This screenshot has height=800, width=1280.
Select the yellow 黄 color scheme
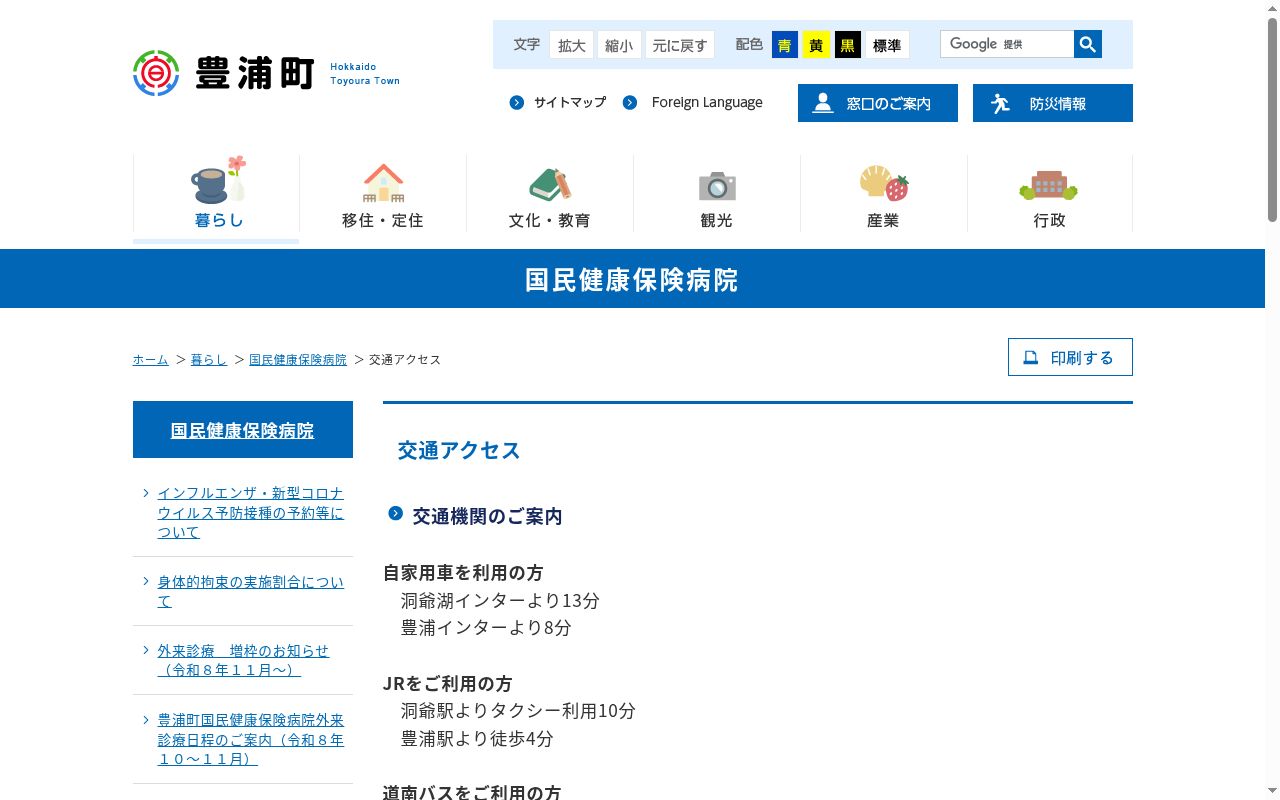817,45
